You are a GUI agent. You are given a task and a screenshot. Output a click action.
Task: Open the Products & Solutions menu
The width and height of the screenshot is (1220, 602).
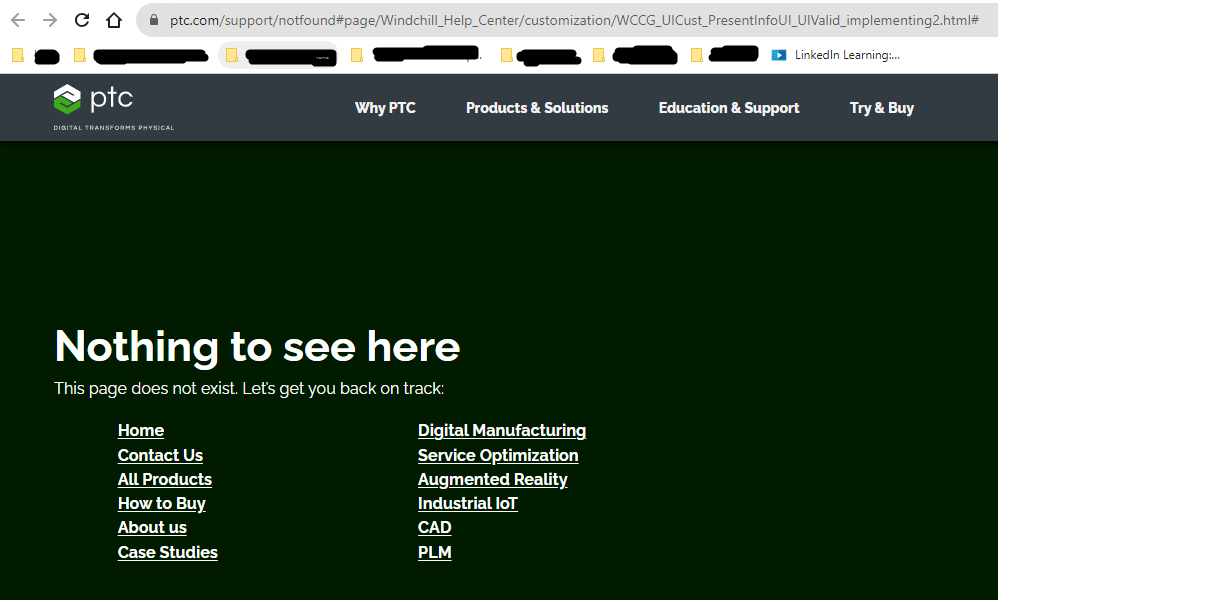(x=537, y=107)
